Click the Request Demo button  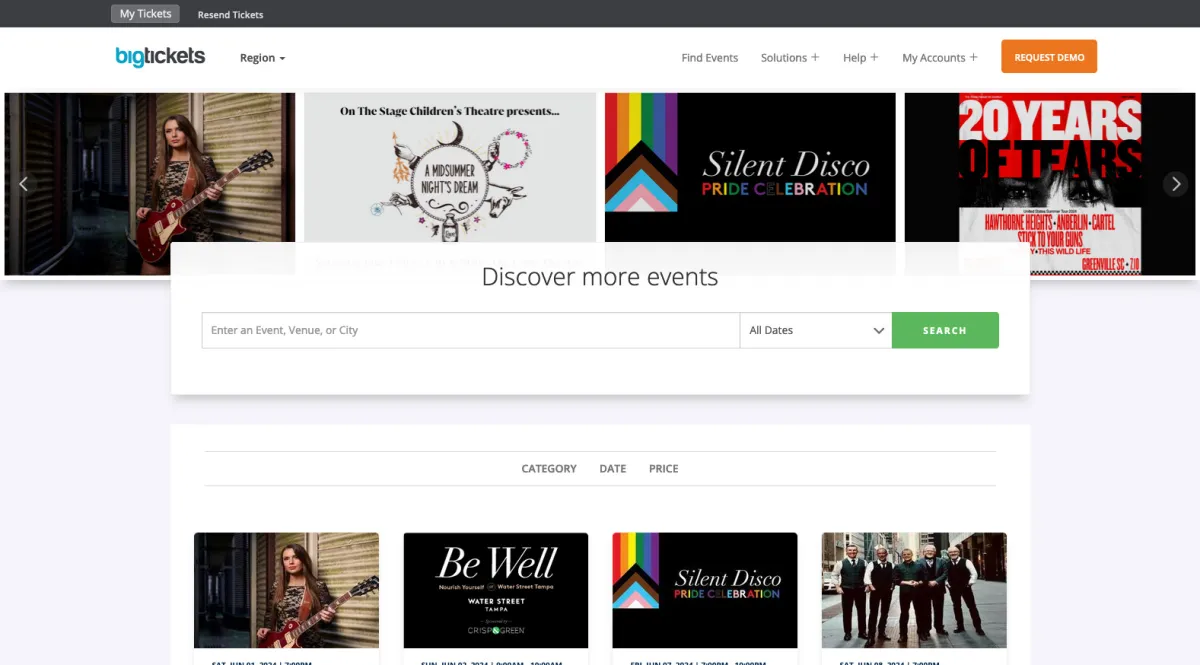[1049, 57]
